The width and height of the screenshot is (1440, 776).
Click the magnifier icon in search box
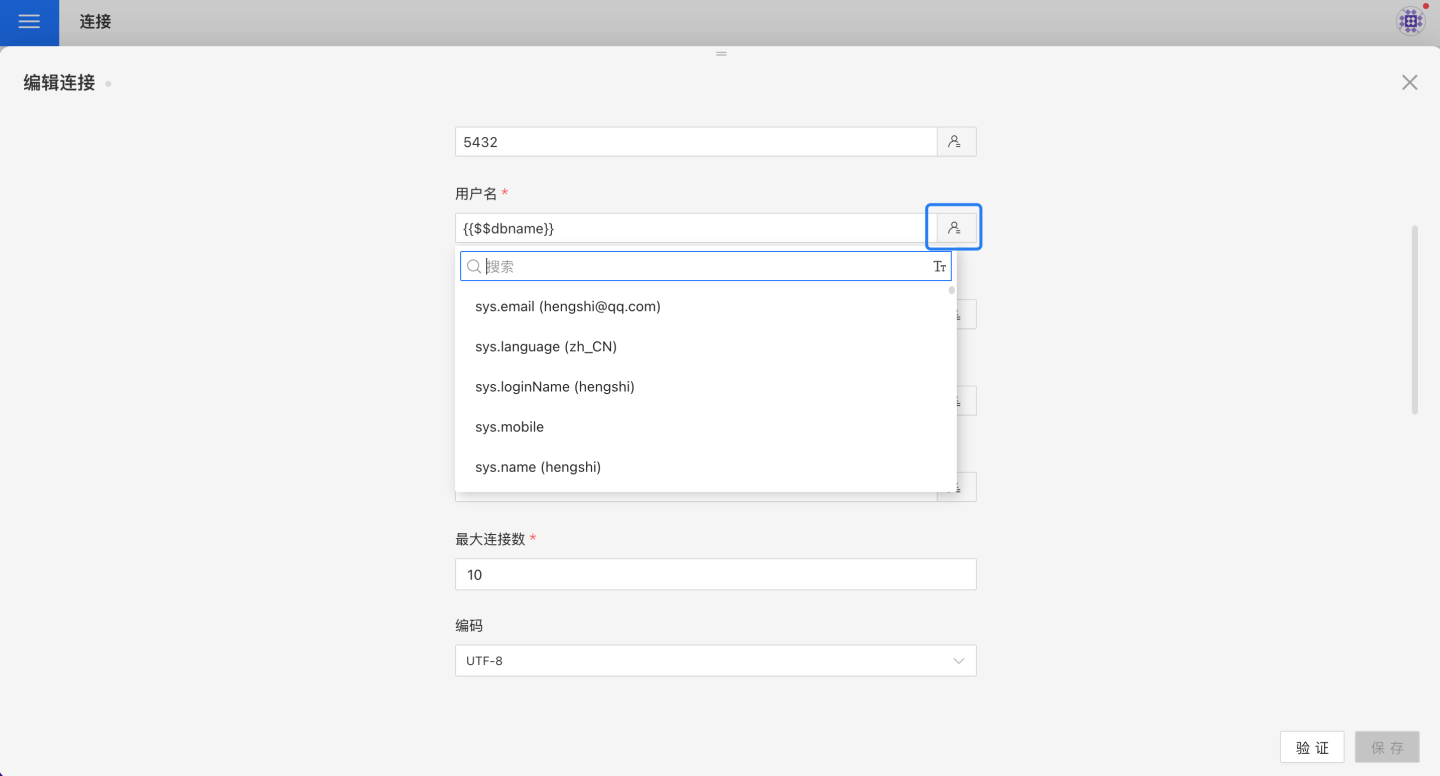tap(474, 267)
